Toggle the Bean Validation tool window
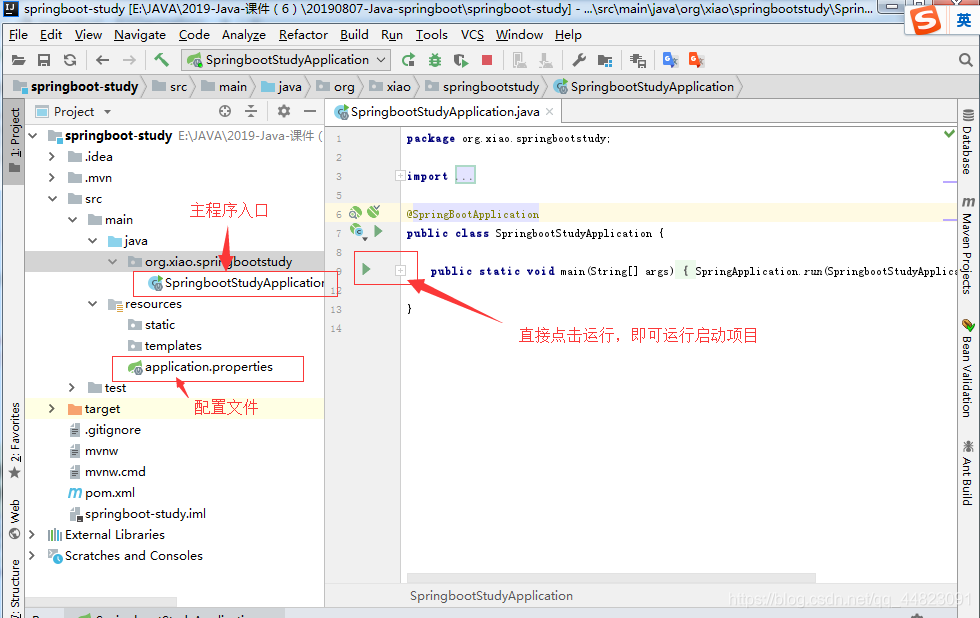This screenshot has height=618, width=980. (x=968, y=368)
